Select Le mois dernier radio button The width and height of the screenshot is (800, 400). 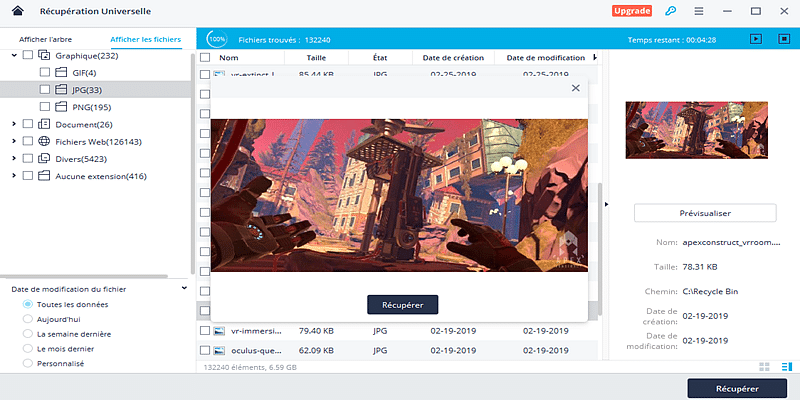[x=28, y=348]
